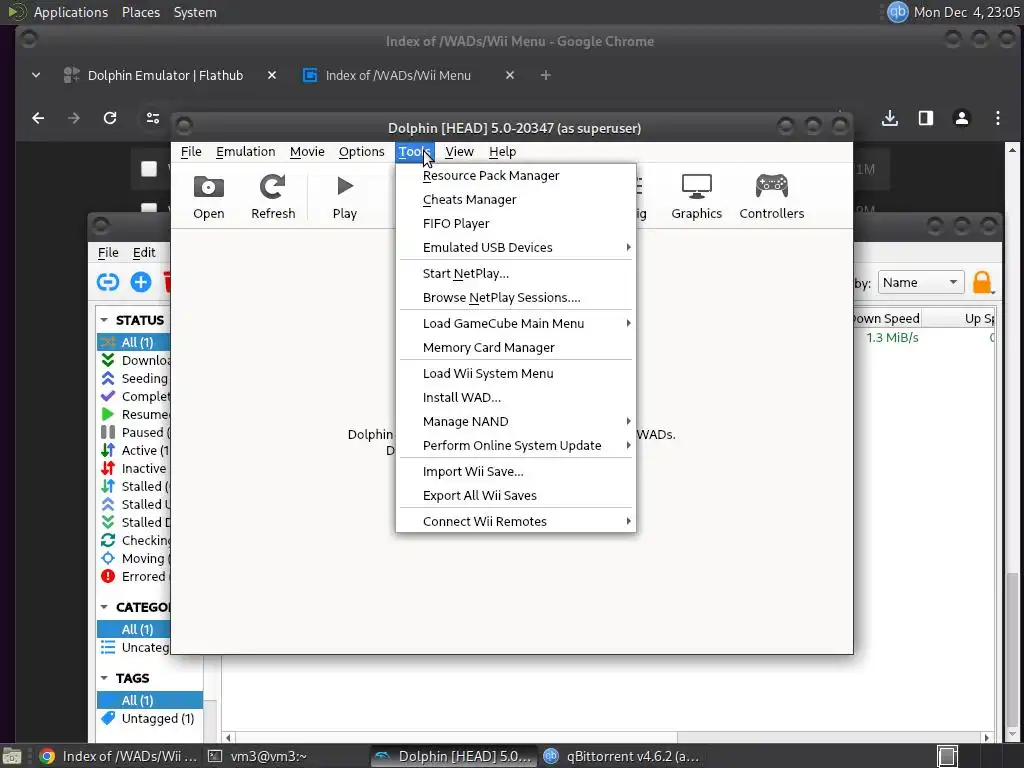Collapse the CATEGORIES section in qBittorrent
The image size is (1024, 768).
pyautogui.click(x=104, y=607)
